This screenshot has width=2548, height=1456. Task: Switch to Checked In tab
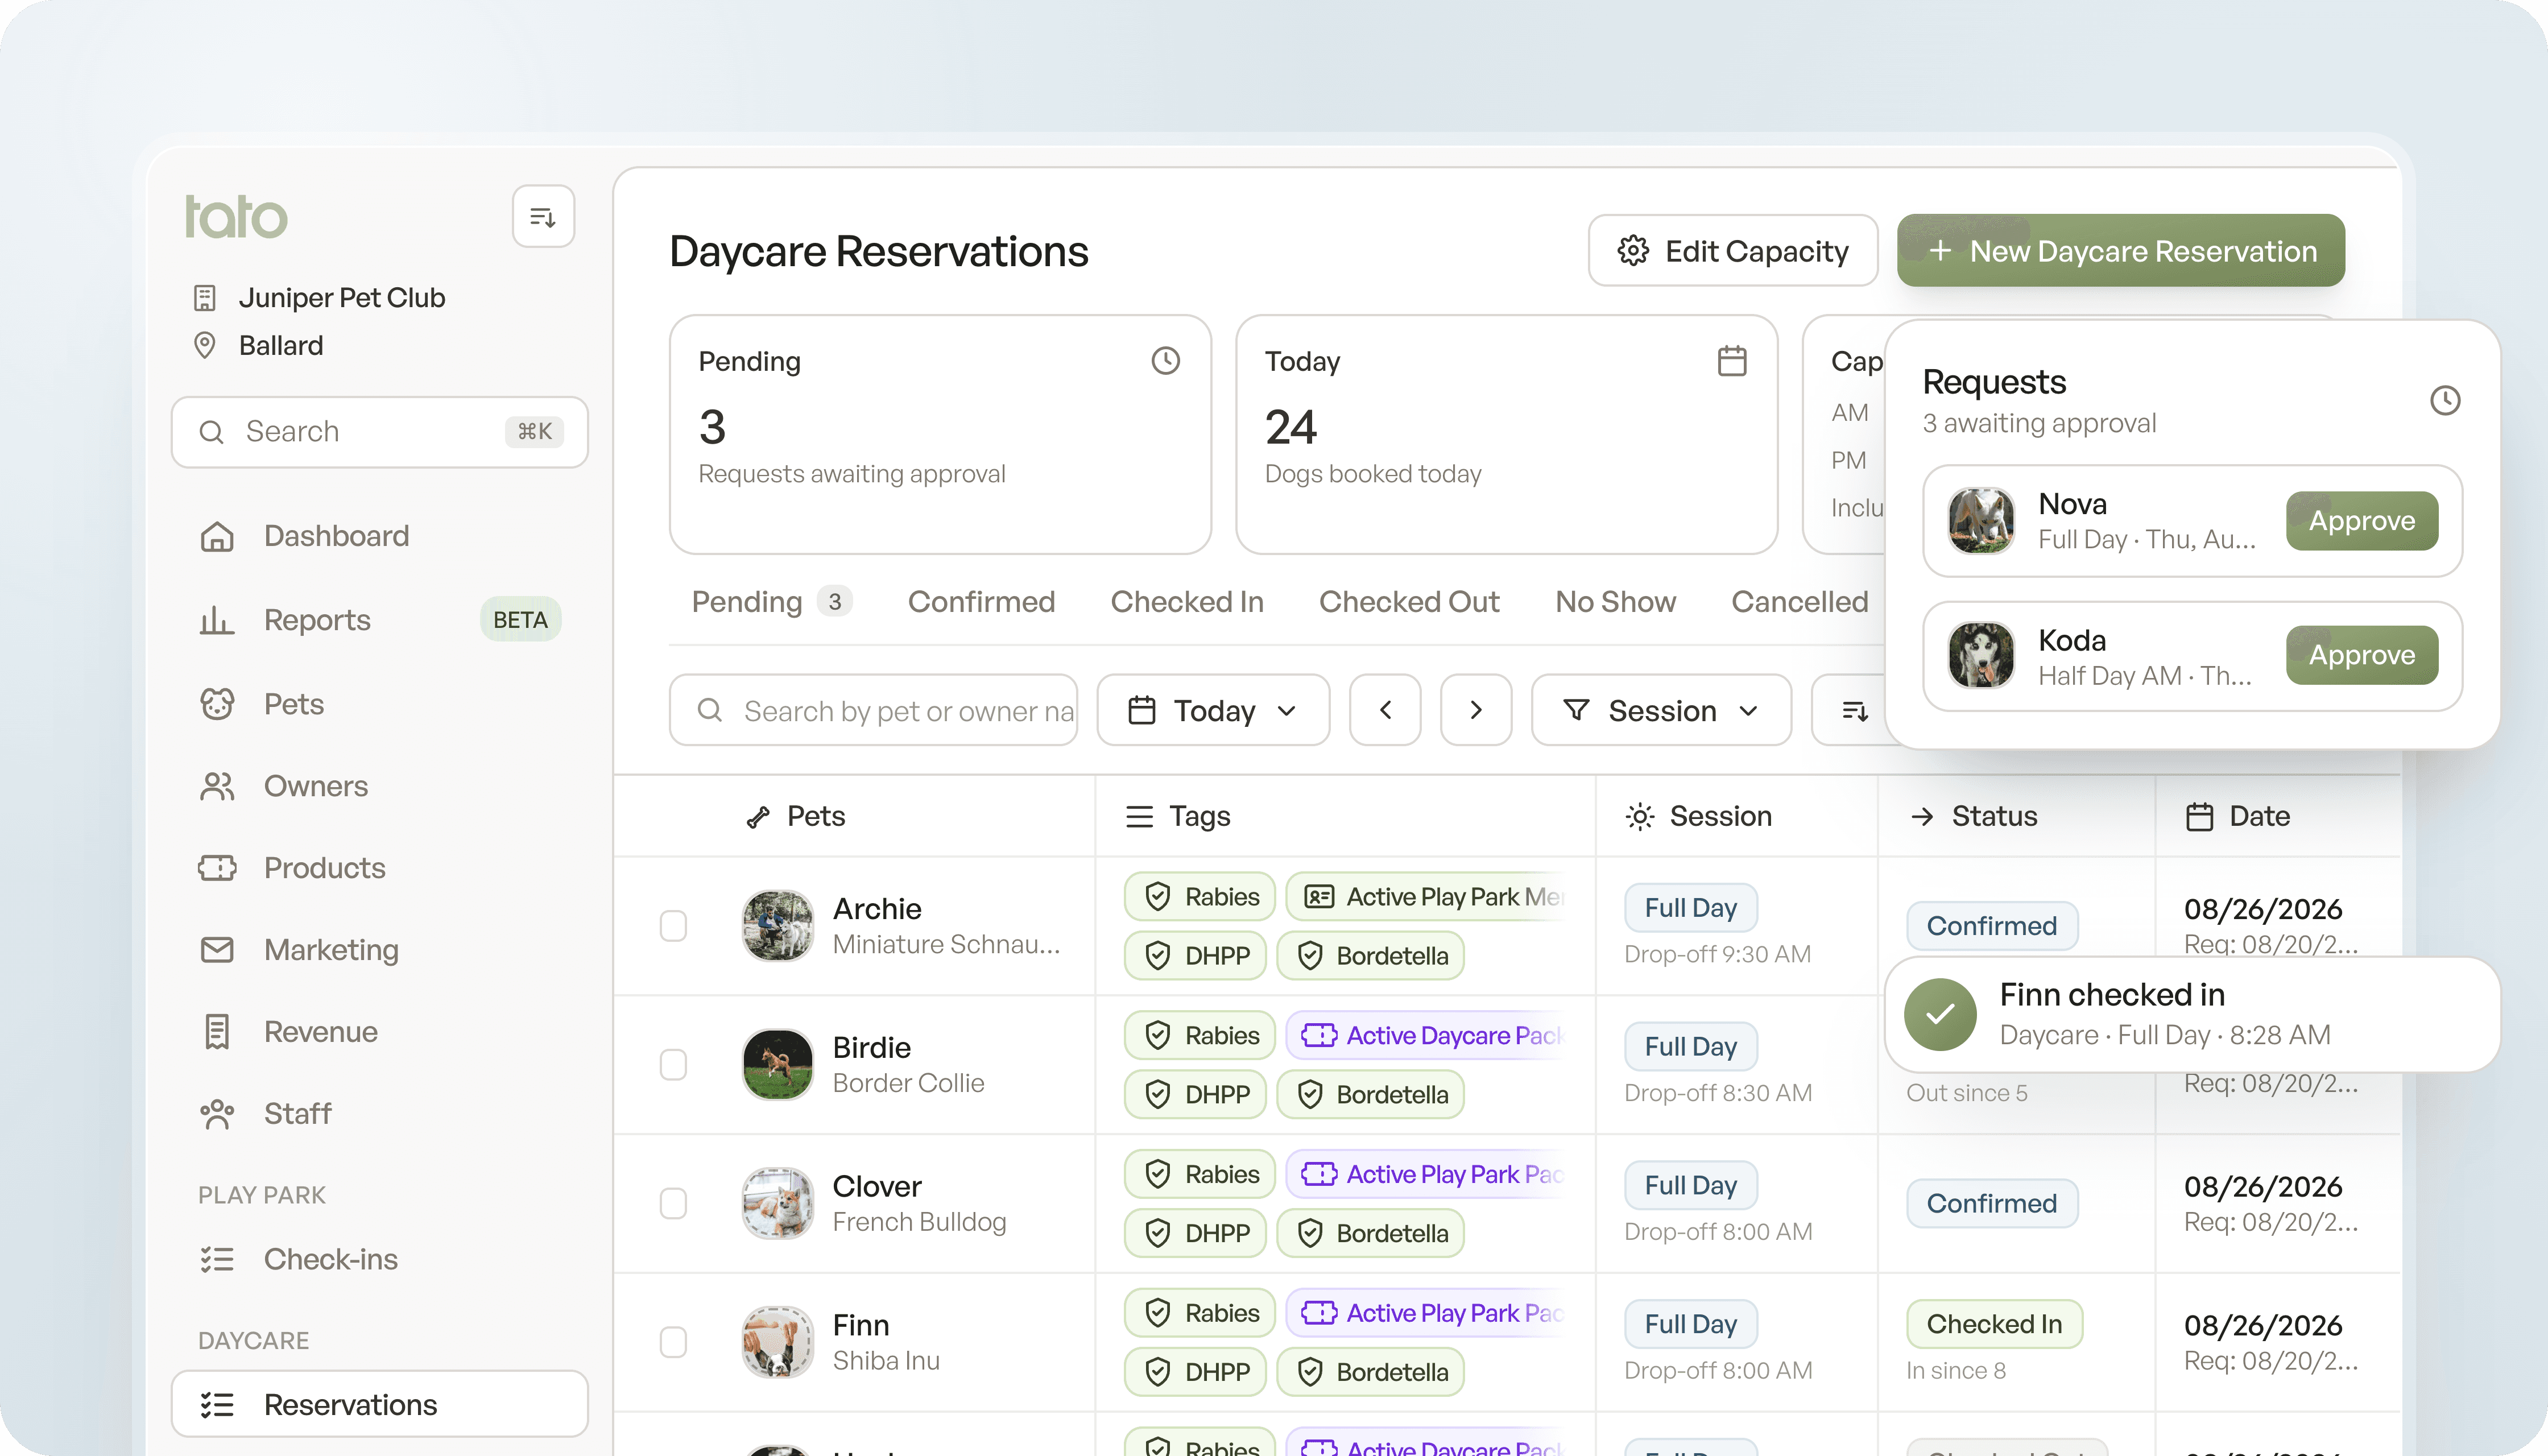(1187, 602)
